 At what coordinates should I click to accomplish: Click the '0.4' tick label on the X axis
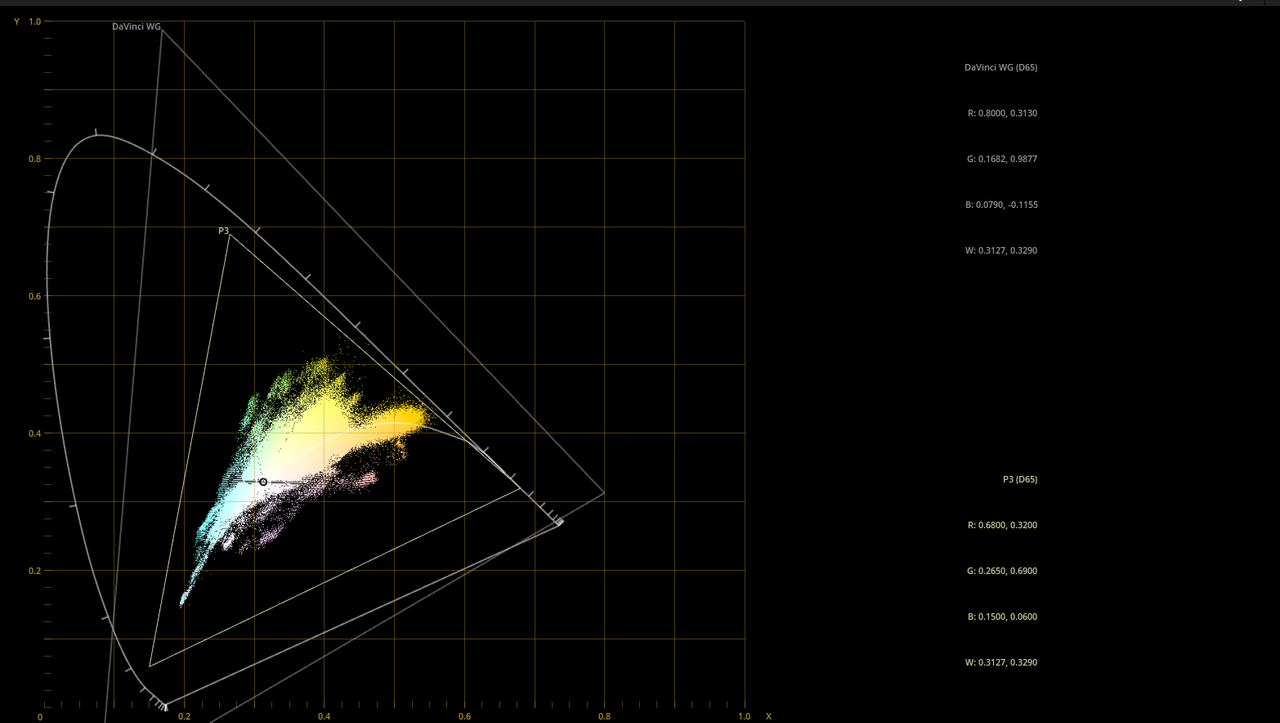pos(324,716)
